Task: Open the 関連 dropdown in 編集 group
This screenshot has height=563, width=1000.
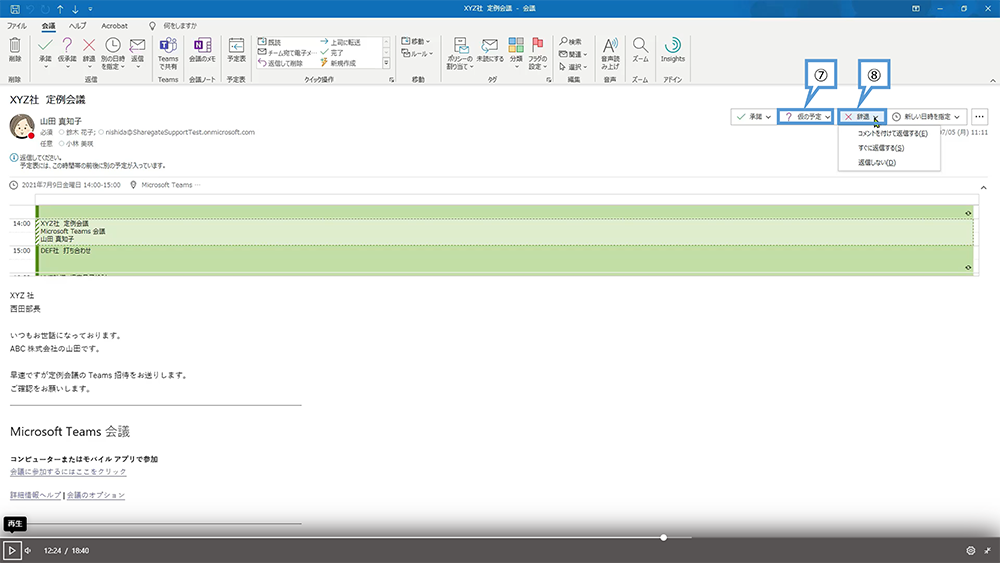Action: coord(573,54)
